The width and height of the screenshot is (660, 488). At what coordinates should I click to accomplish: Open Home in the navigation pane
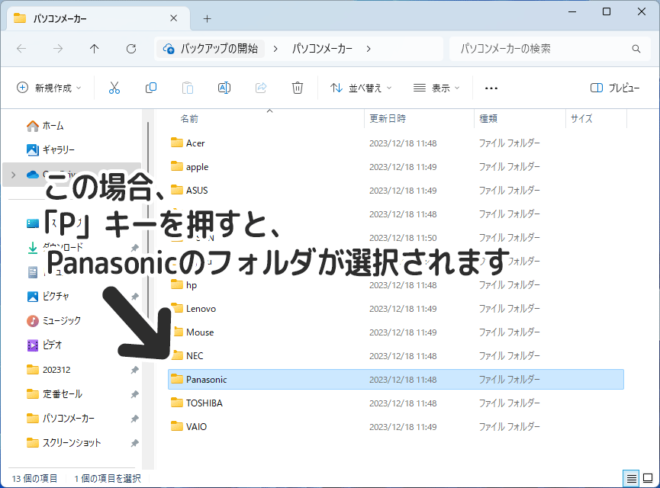click(45, 125)
